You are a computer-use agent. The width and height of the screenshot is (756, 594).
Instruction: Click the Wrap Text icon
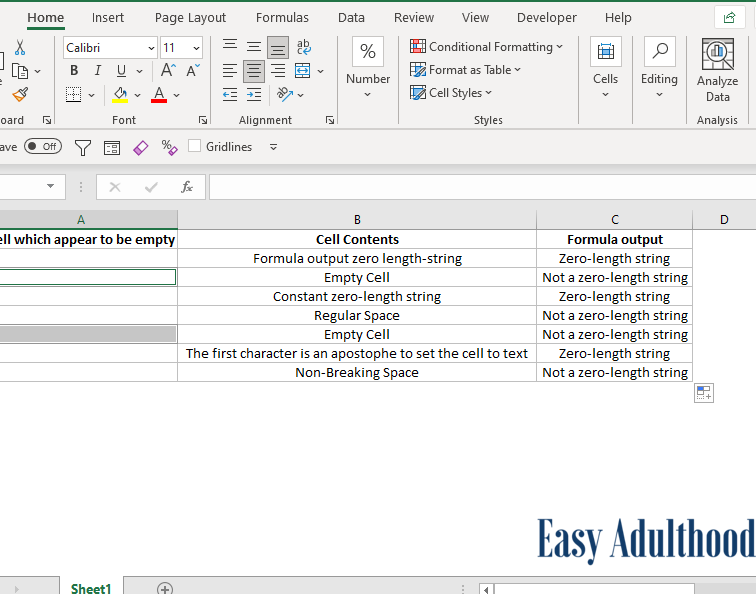[304, 47]
